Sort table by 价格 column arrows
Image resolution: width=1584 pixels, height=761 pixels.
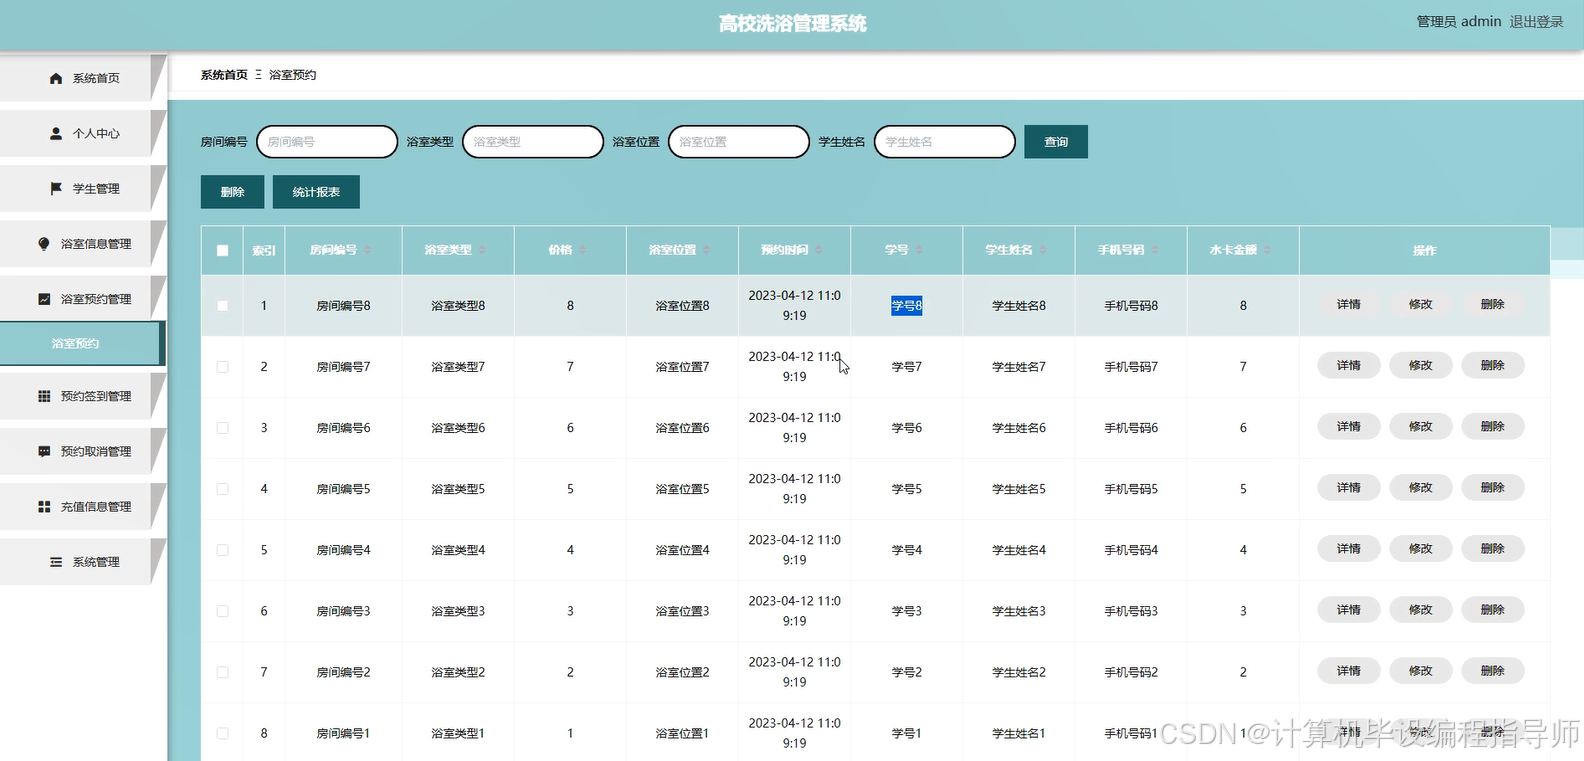(583, 250)
